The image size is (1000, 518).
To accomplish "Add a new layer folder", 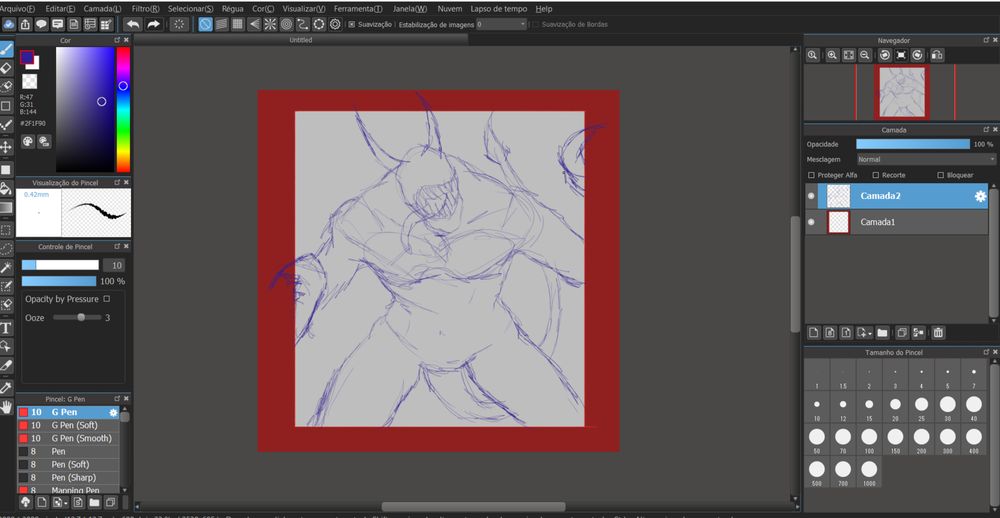I will (x=882, y=332).
